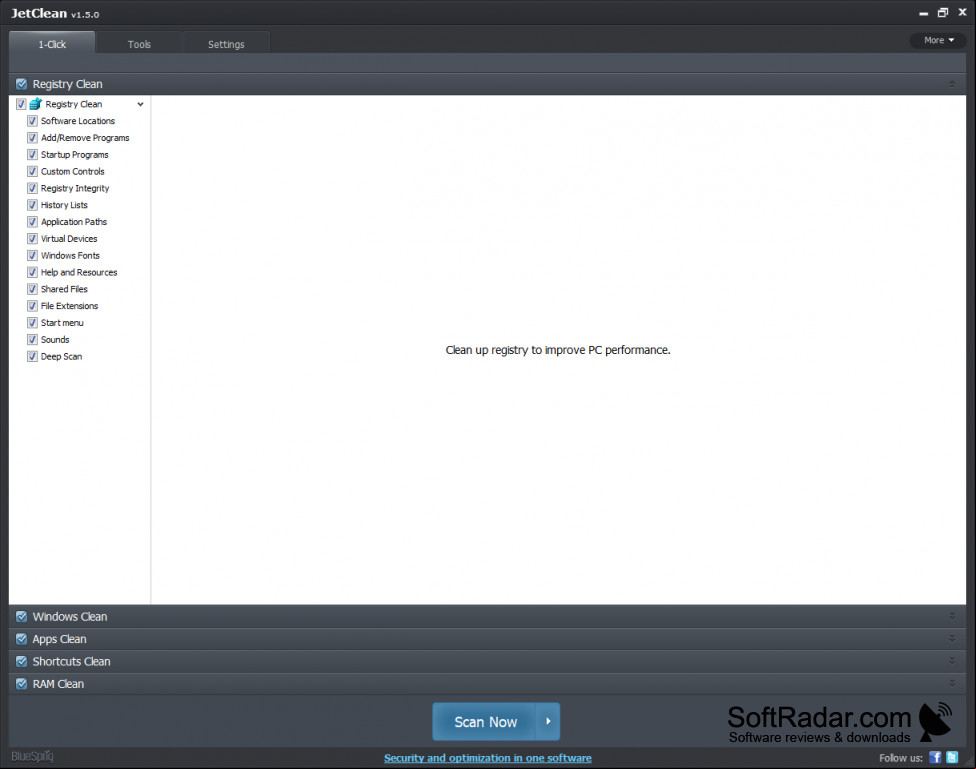
Task: Disable Registry Integrity checkbox
Action: [x=32, y=188]
